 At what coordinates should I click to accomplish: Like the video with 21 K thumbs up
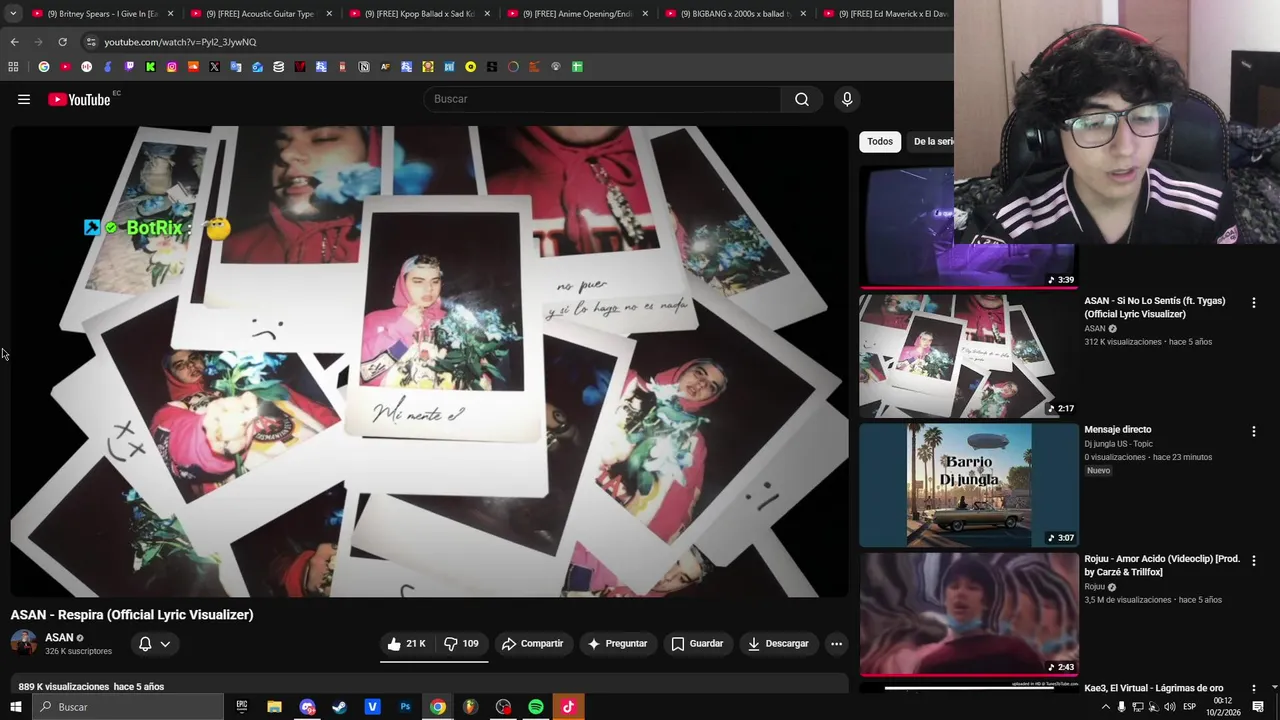[406, 644]
